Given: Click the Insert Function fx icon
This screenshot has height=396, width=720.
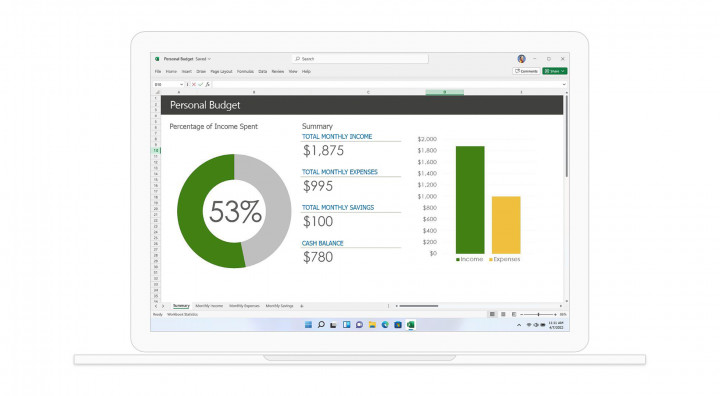Looking at the screenshot, I should [x=208, y=85].
